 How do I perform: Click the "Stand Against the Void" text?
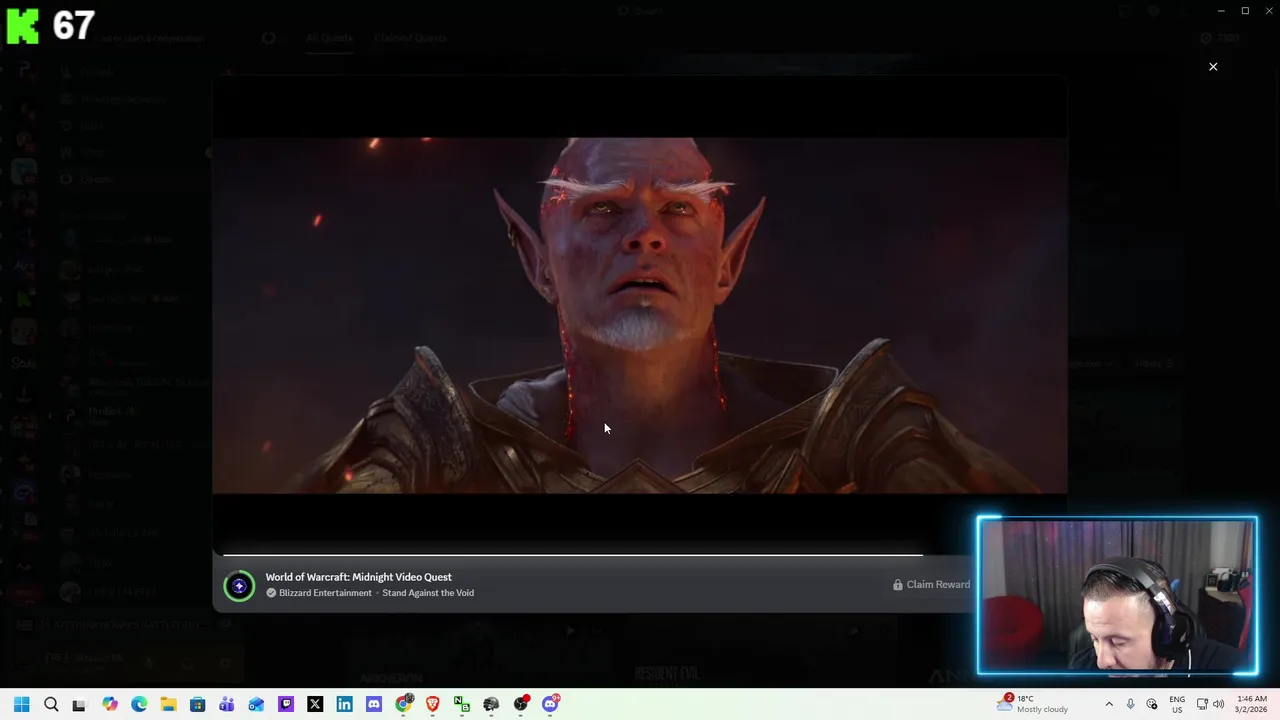pos(428,593)
